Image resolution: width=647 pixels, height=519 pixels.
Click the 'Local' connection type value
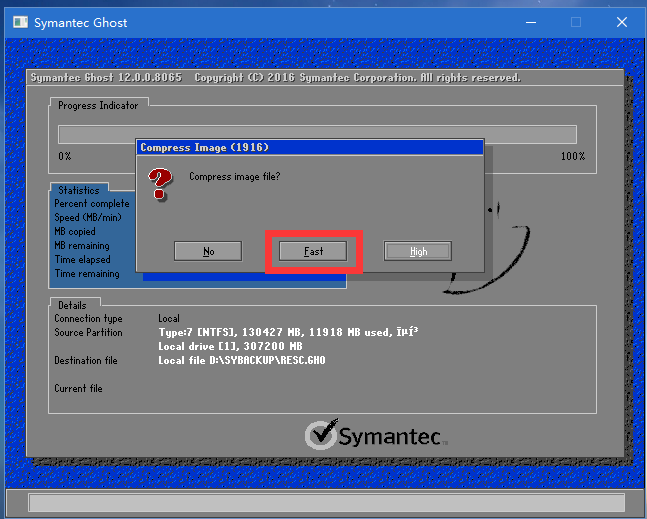tap(169, 318)
